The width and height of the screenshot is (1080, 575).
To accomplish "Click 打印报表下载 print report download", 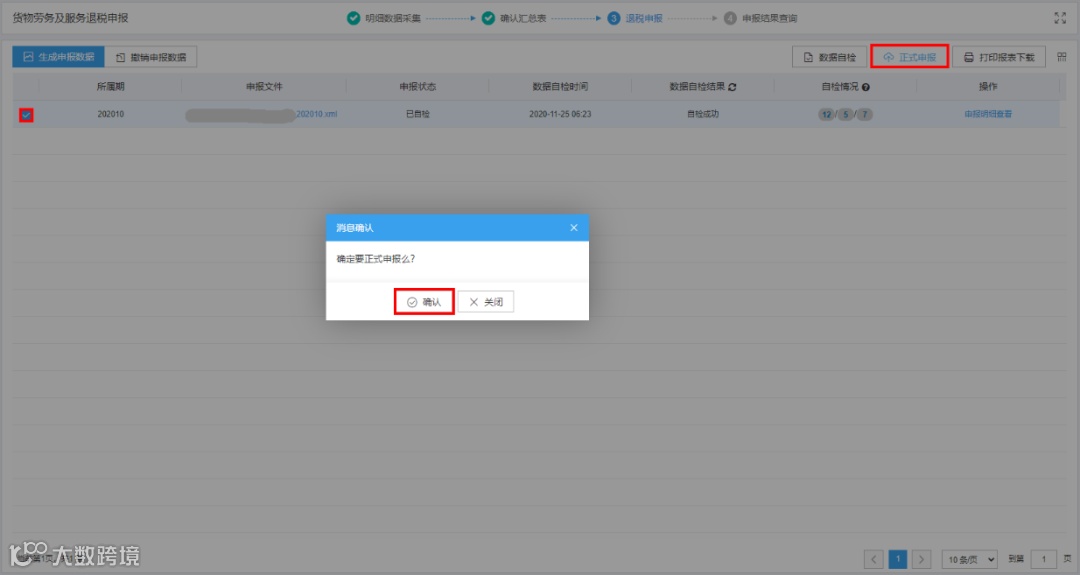I will [999, 57].
